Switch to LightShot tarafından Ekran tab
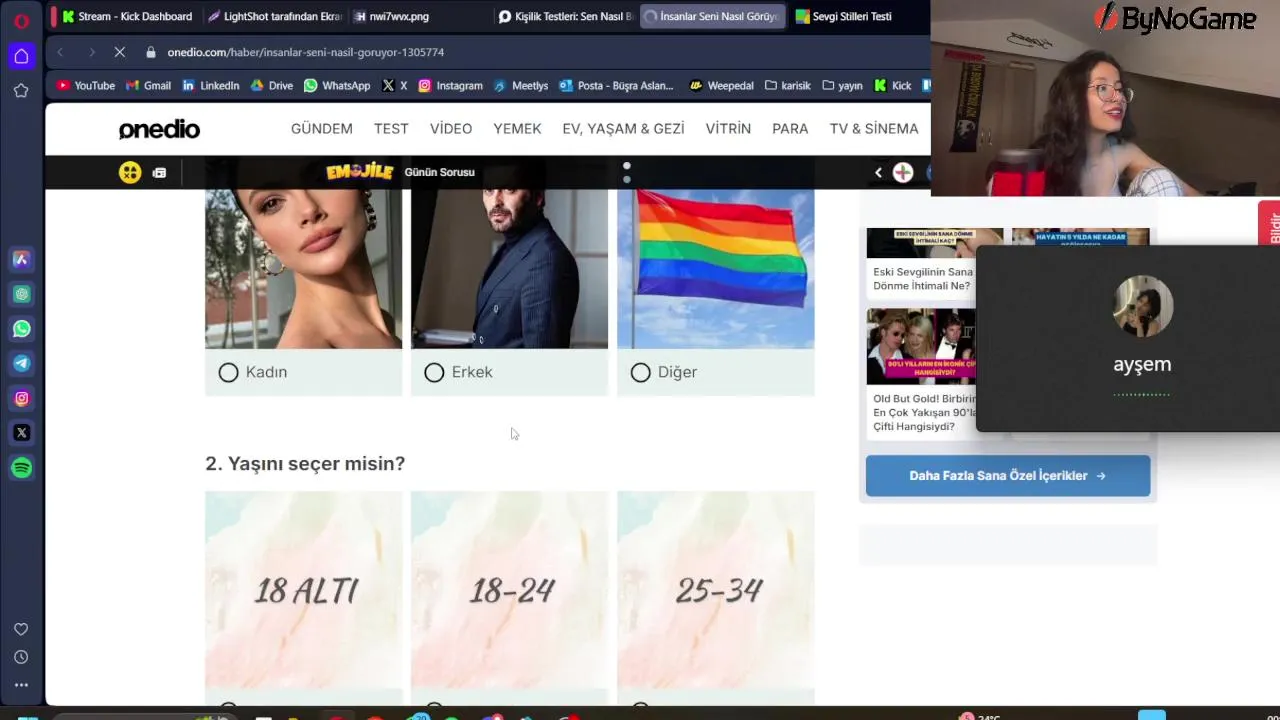This screenshot has height=720, width=1280. [x=273, y=16]
